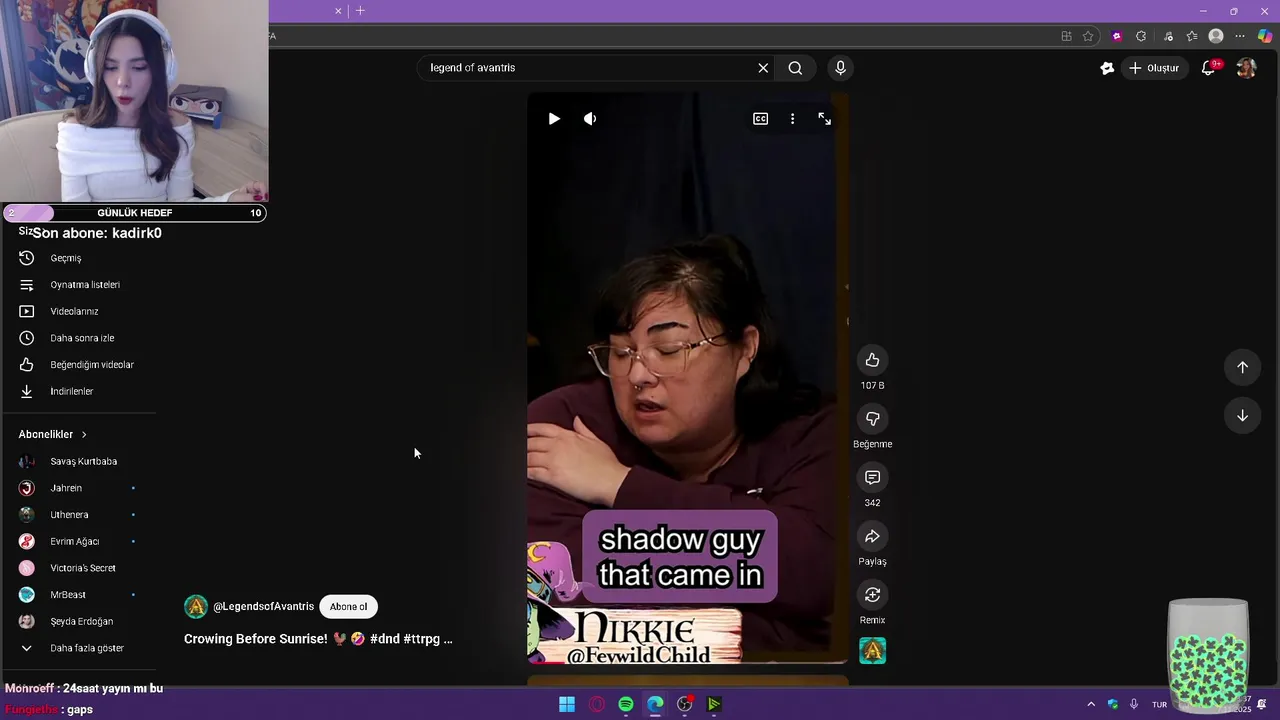The image size is (1280, 720).
Task: Open Şeyda Erdoğan subscription channel
Action: pyautogui.click(x=80, y=621)
